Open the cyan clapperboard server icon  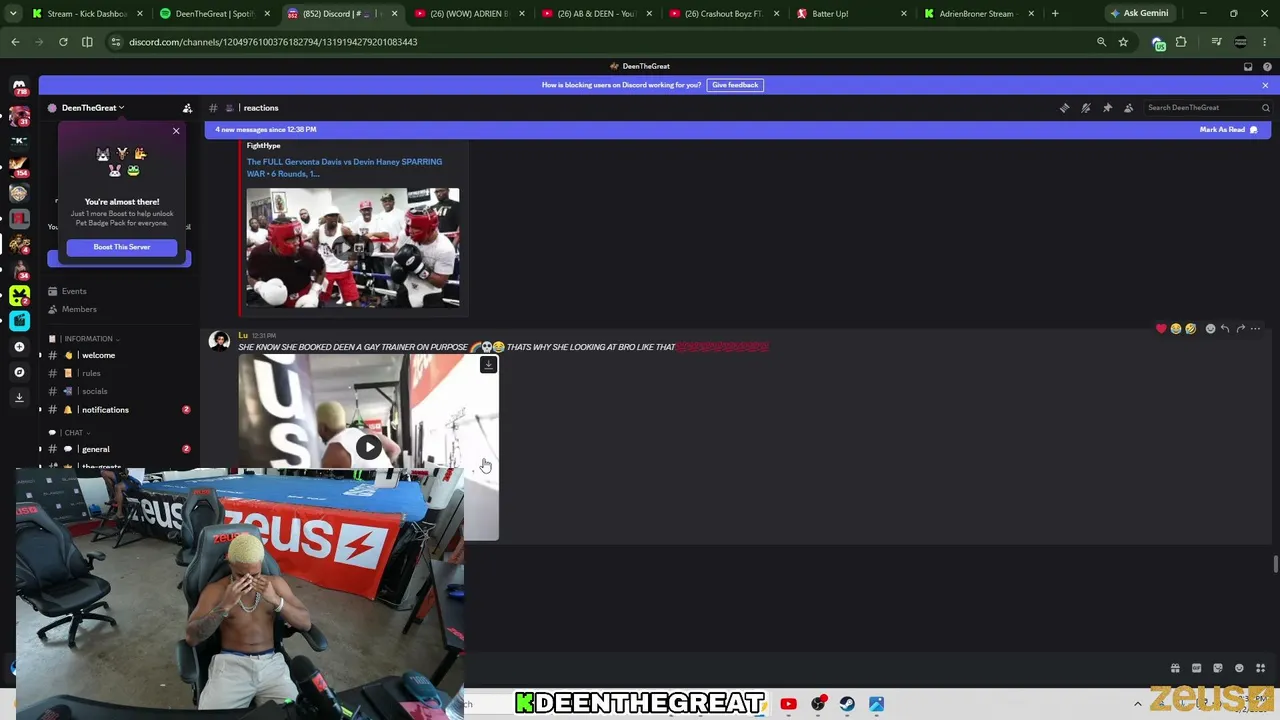(19, 321)
